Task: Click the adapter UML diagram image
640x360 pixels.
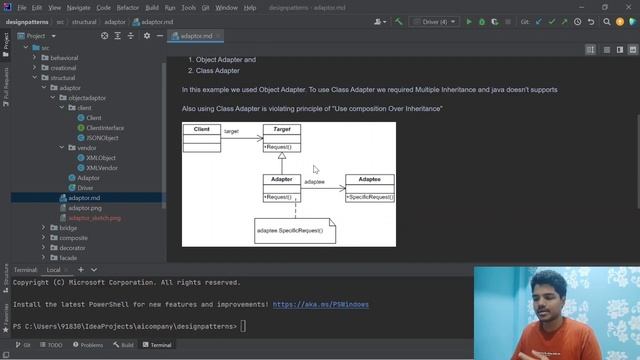Action: (x=289, y=184)
